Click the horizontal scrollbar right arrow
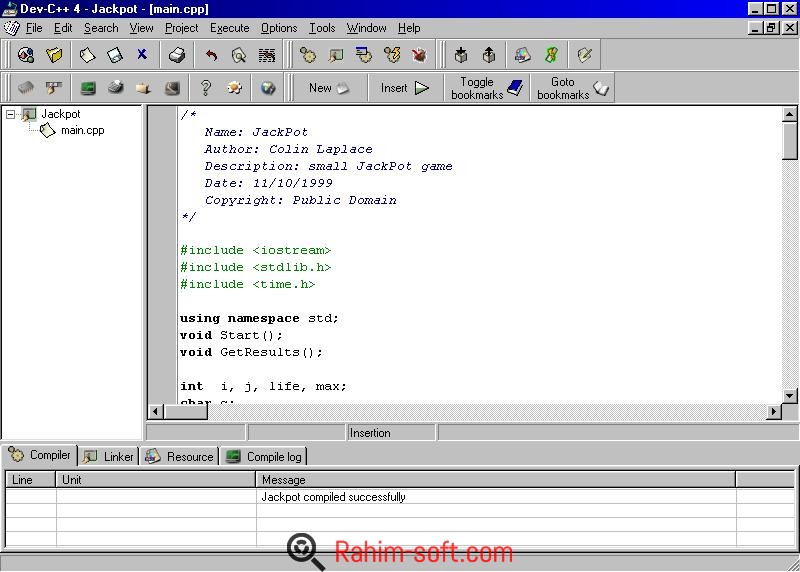This screenshot has width=800, height=572. coord(774,411)
